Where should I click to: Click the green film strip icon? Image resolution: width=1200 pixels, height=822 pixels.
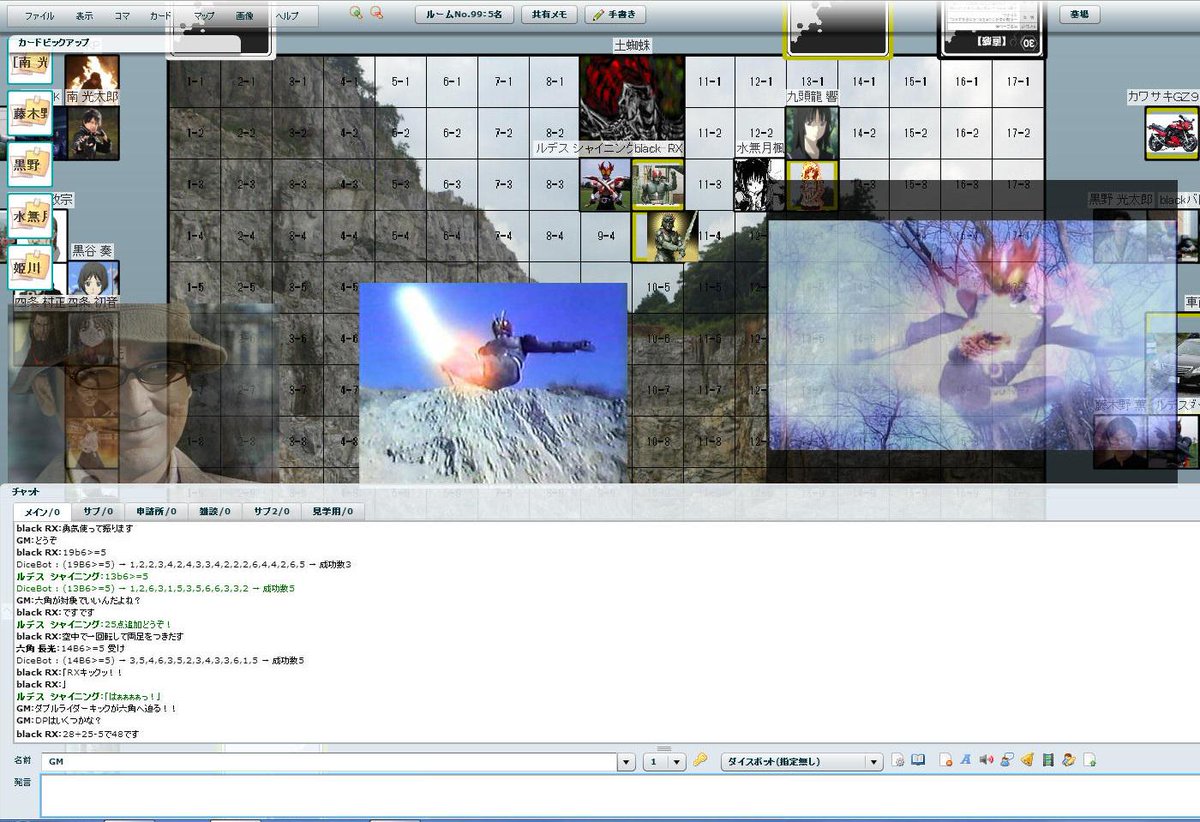pos(1048,760)
